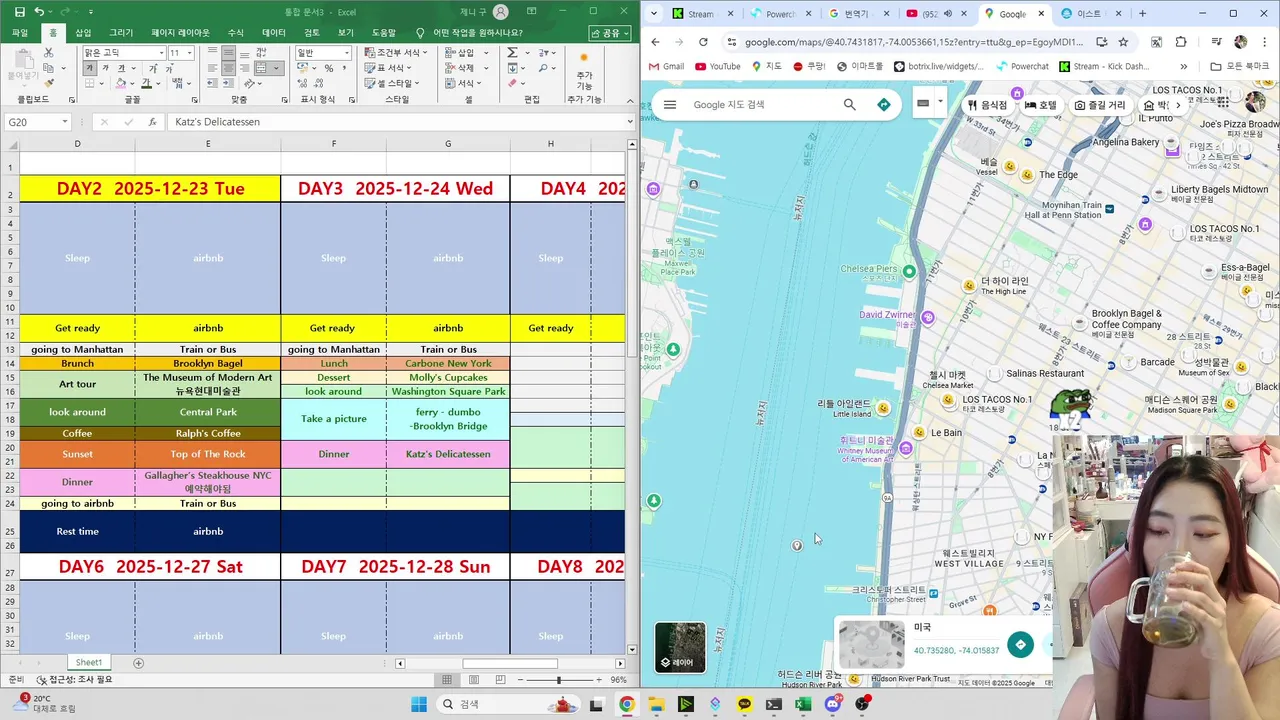
Task: Open the Gmail bookmark
Action: click(666, 67)
